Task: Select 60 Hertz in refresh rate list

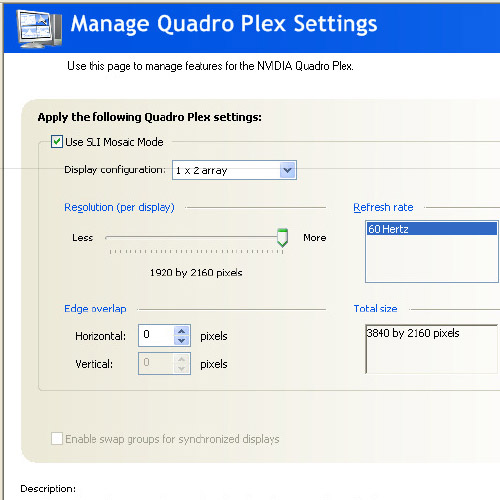Action: (432, 229)
